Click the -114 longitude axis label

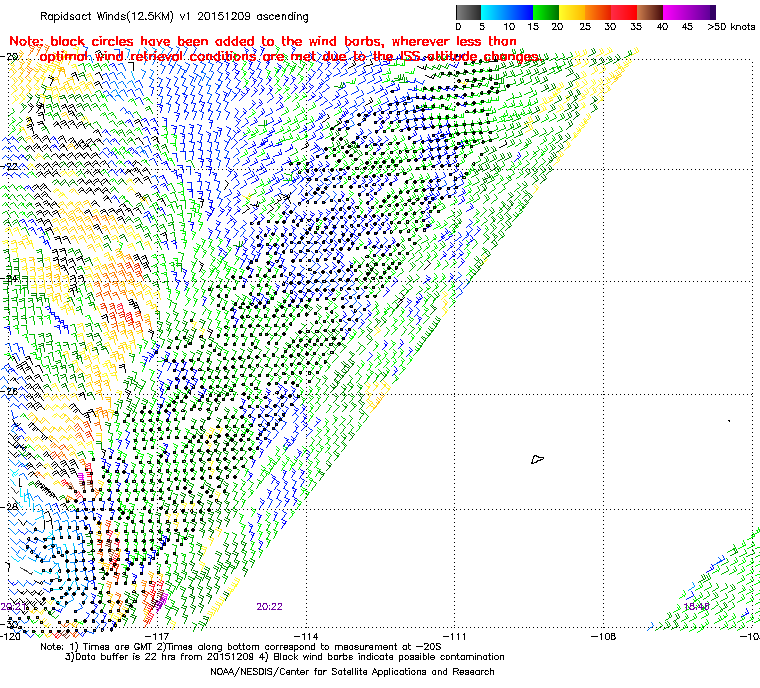click(306, 636)
